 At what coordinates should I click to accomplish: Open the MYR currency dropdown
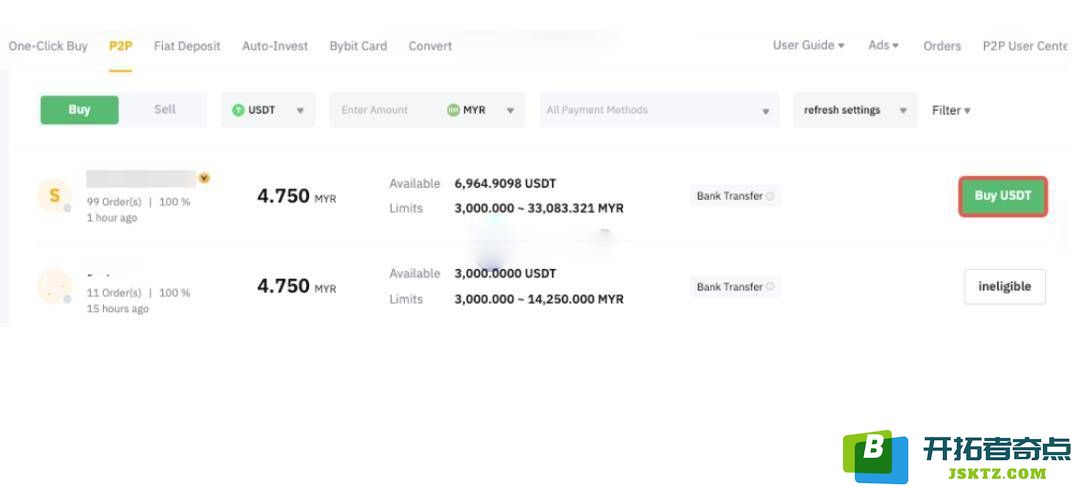click(482, 110)
